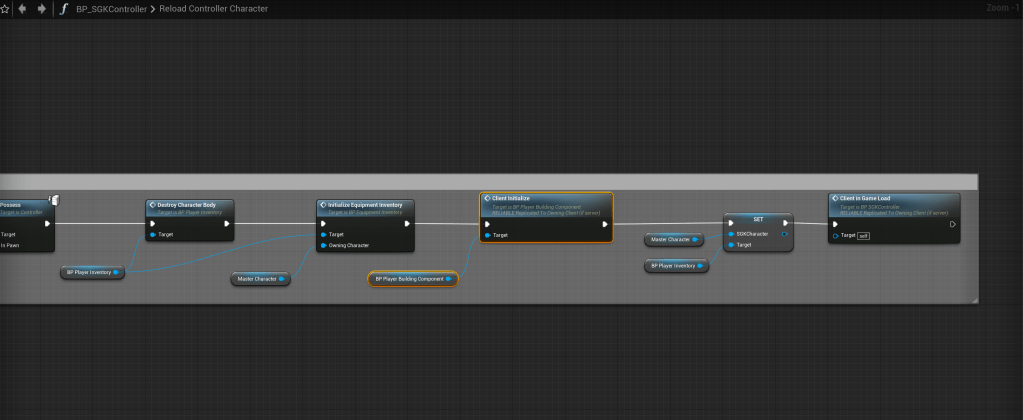This screenshot has height=420, width=1023.
Task: Open BP_SGKController breadcrumb link
Action: click(x=111, y=9)
